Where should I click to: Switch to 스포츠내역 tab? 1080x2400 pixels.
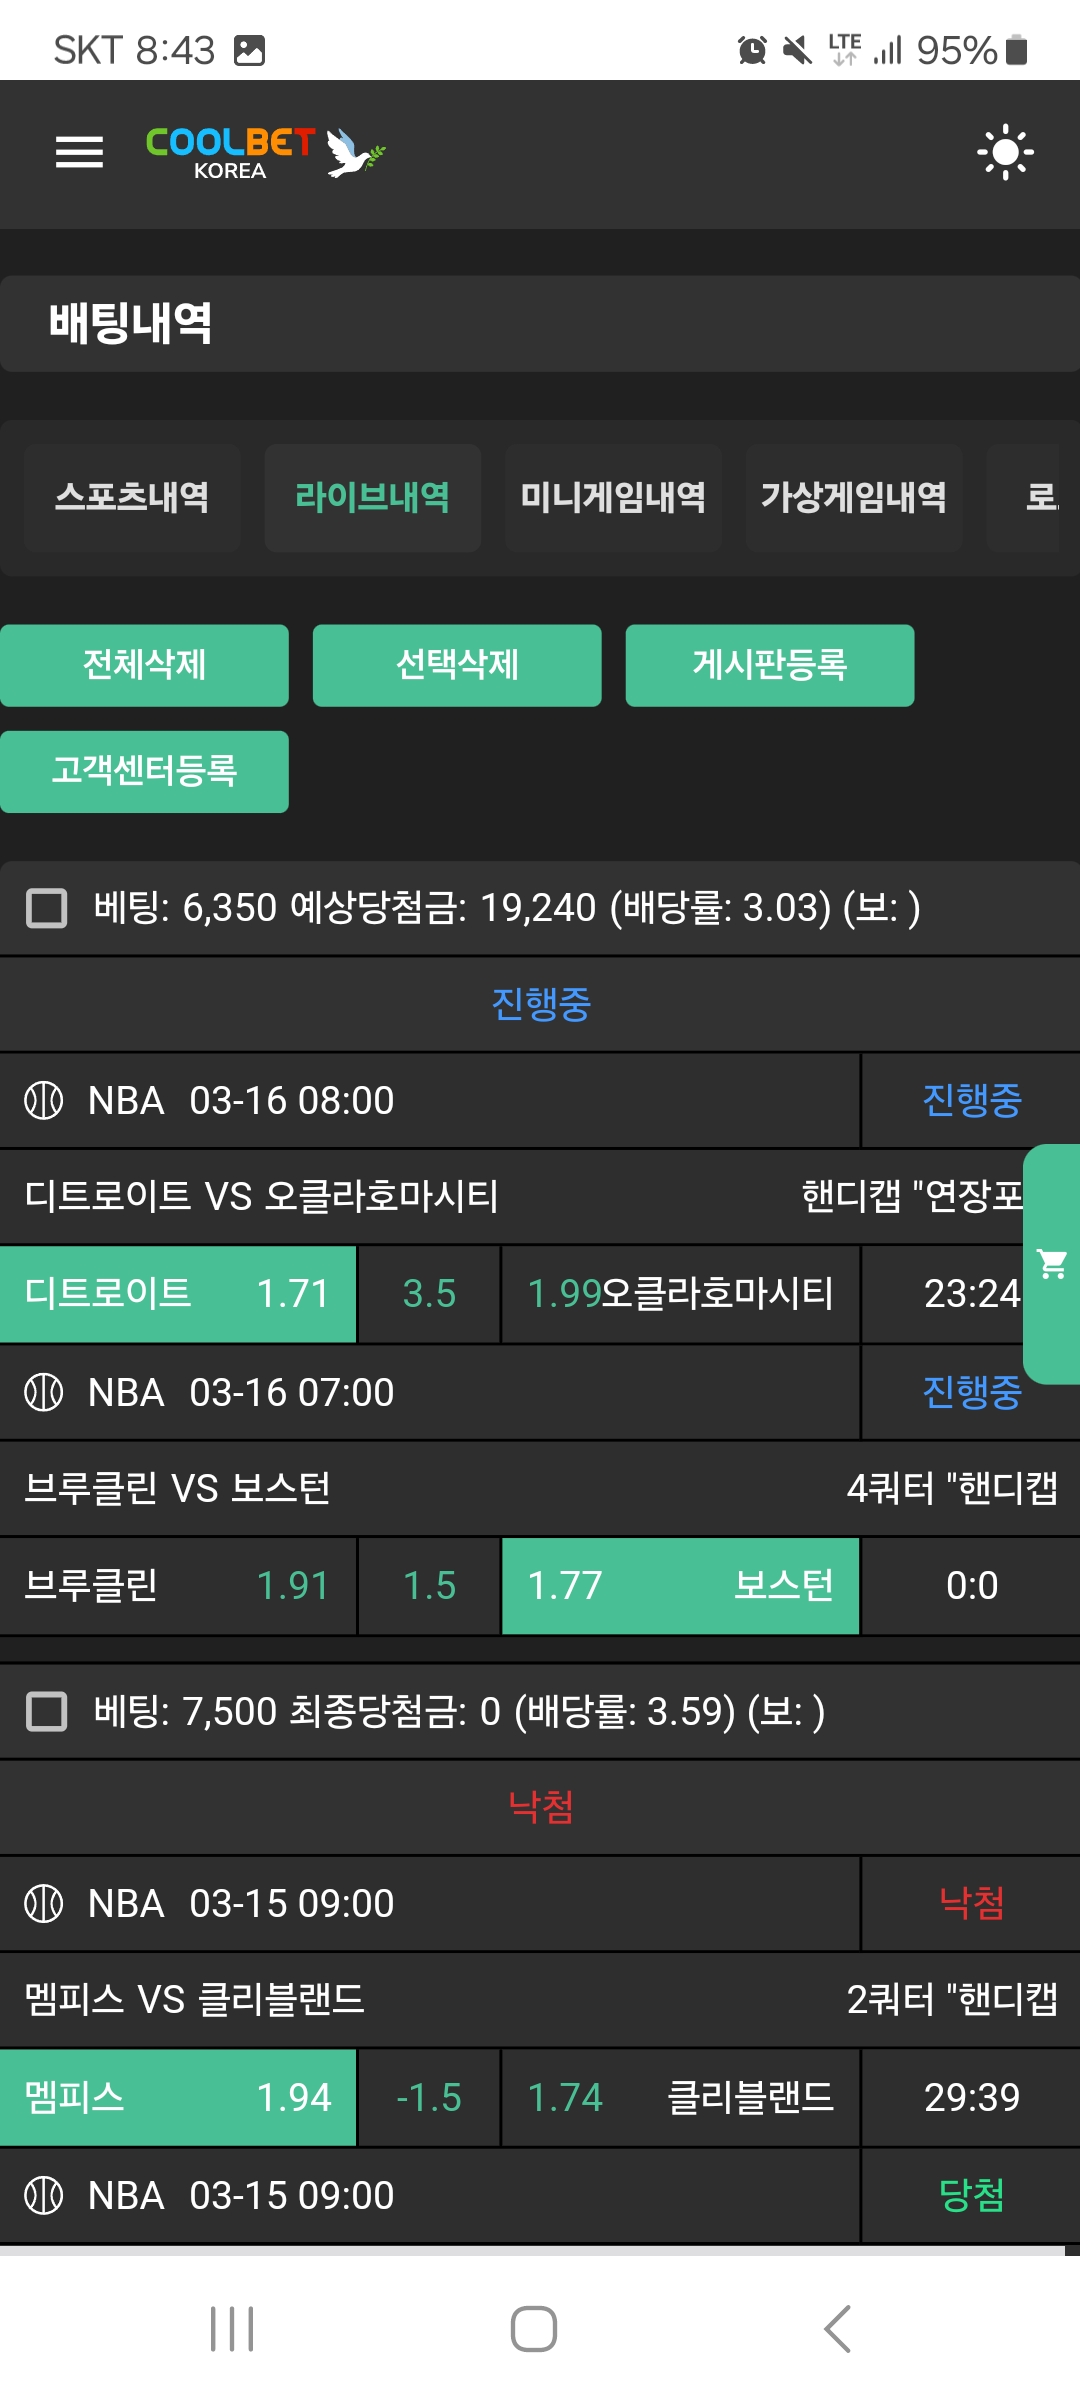pyautogui.click(x=132, y=497)
